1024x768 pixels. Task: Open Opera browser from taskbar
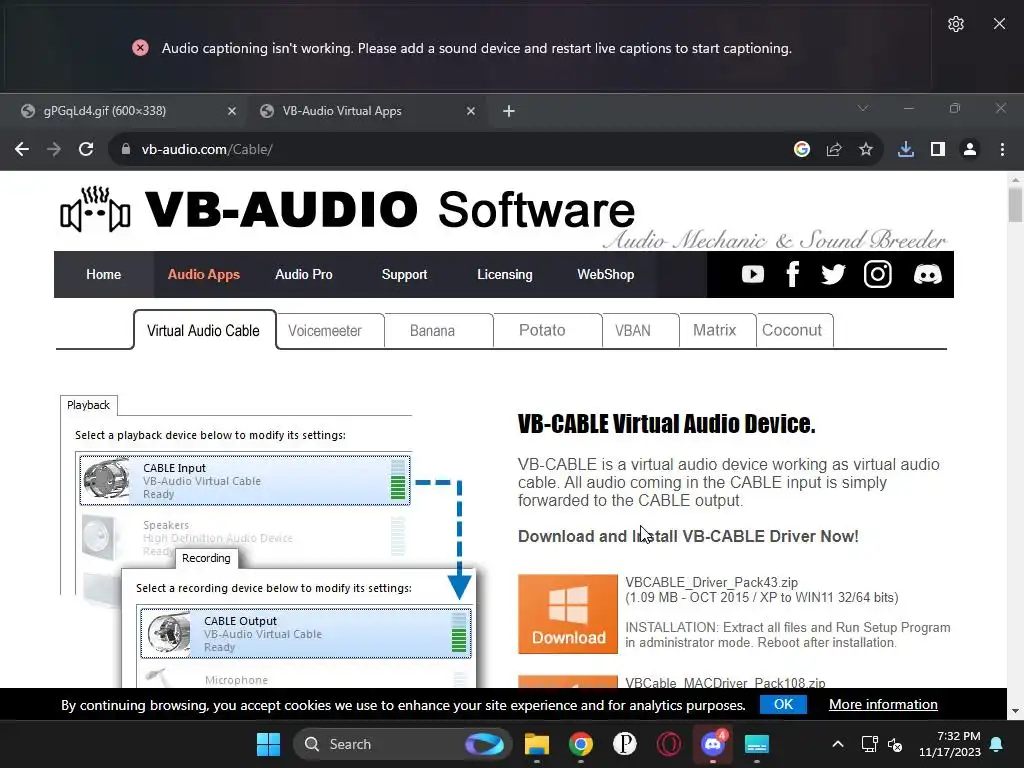tap(669, 744)
